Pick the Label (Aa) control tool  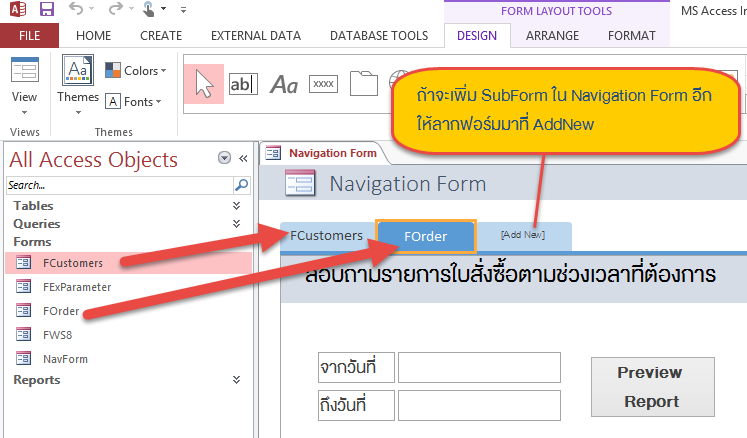point(284,85)
